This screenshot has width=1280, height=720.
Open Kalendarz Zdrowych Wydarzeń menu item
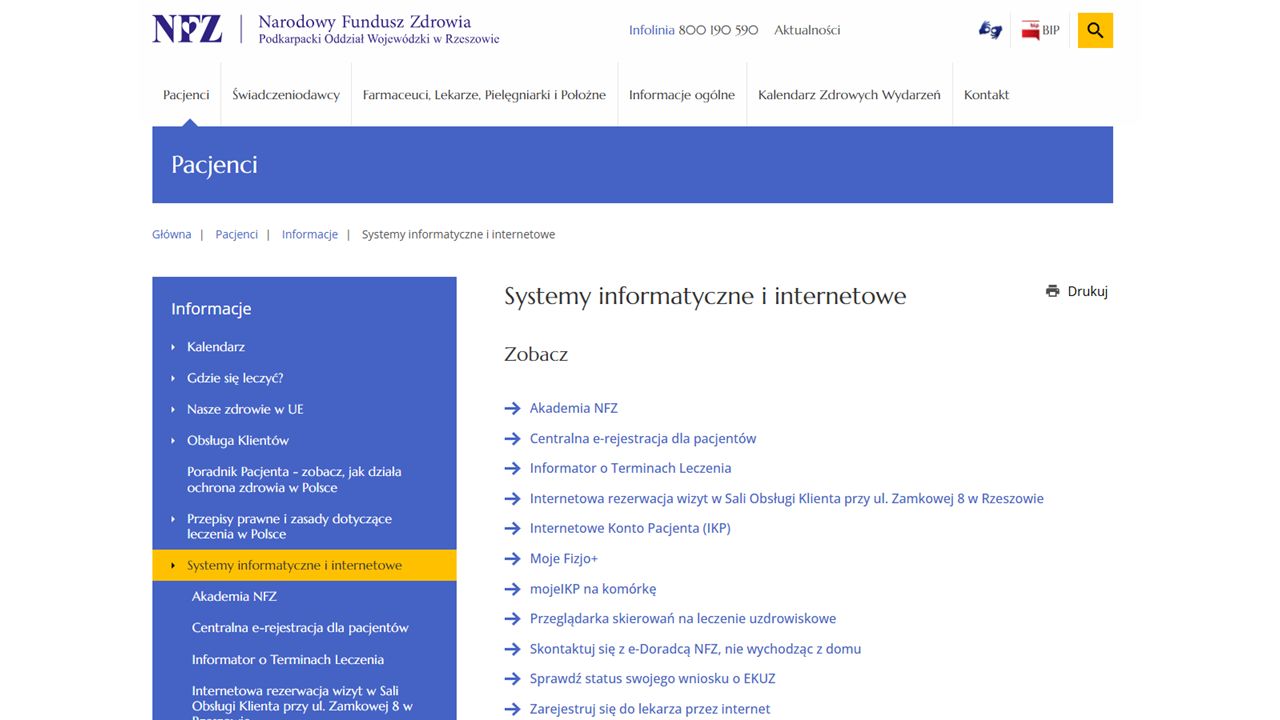[849, 95]
